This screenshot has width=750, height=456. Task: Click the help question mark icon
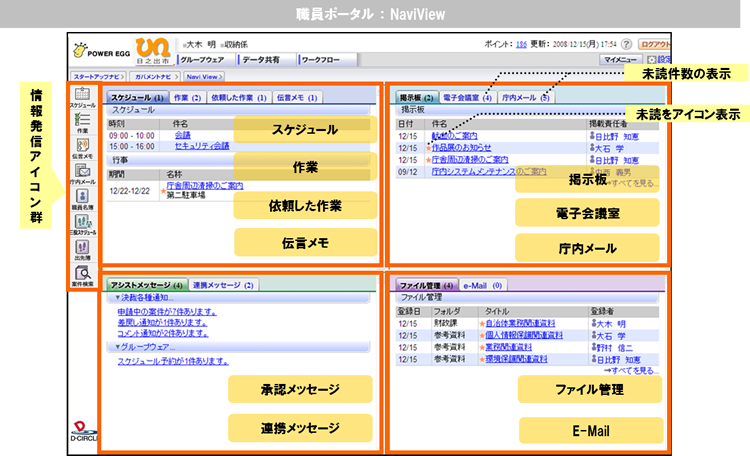click(626, 44)
